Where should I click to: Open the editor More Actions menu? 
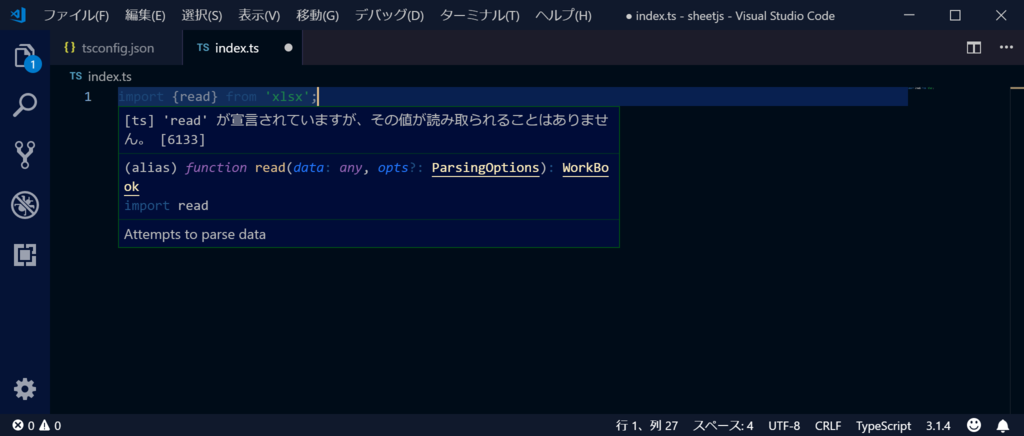(x=1005, y=48)
